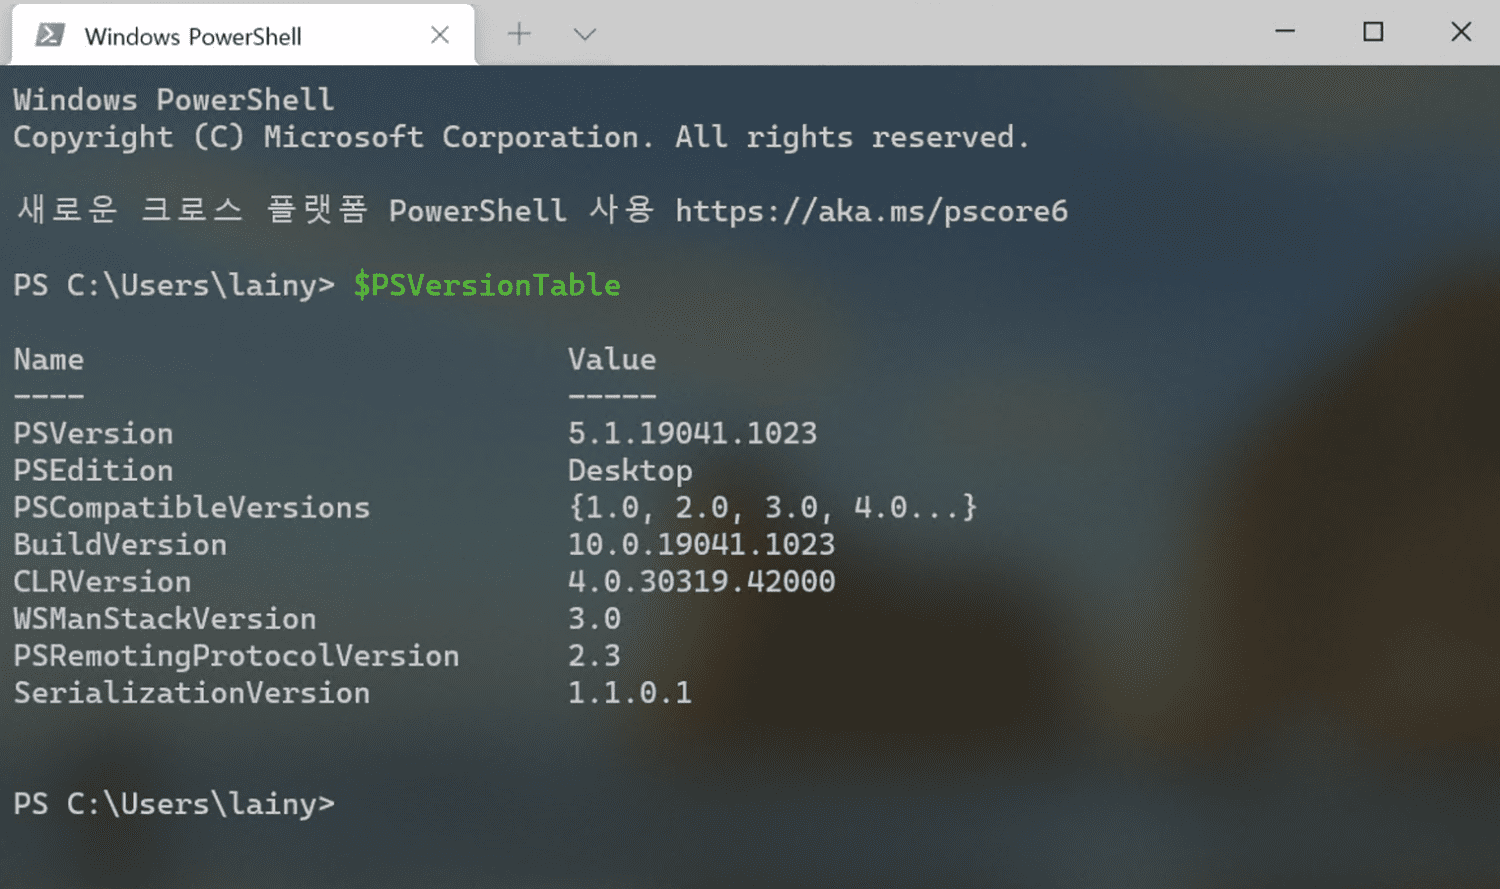Click the PowerShell icon in the tab
Viewport: 1500px width, 889px height.
point(50,36)
